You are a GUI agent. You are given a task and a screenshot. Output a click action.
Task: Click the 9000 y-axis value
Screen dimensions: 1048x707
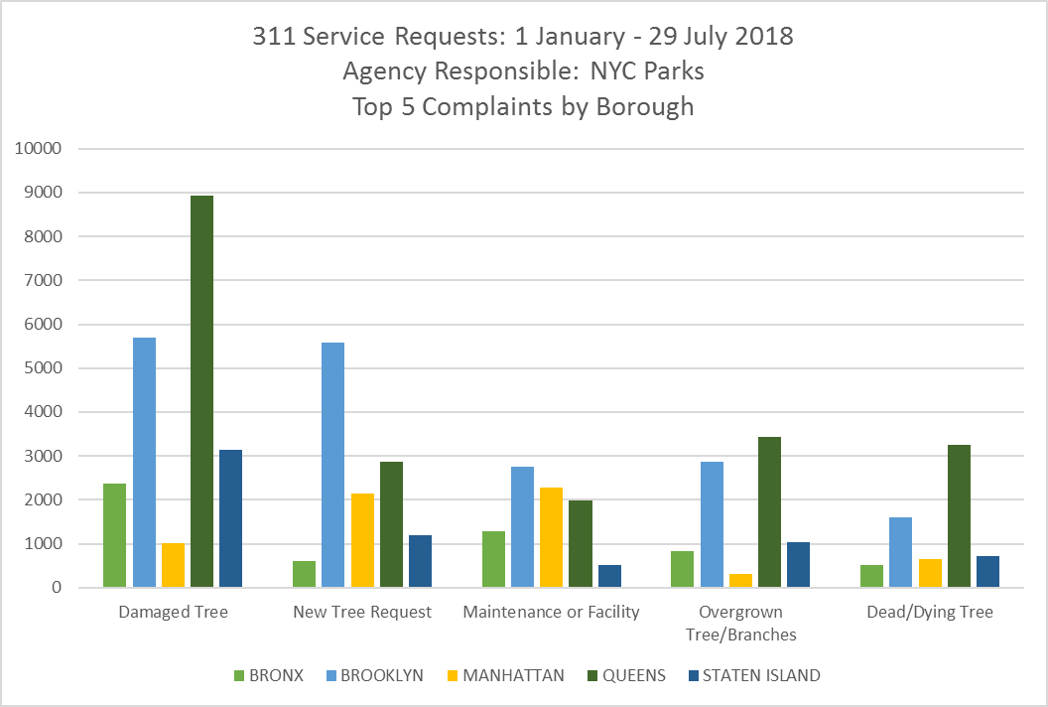pyautogui.click(x=43, y=192)
